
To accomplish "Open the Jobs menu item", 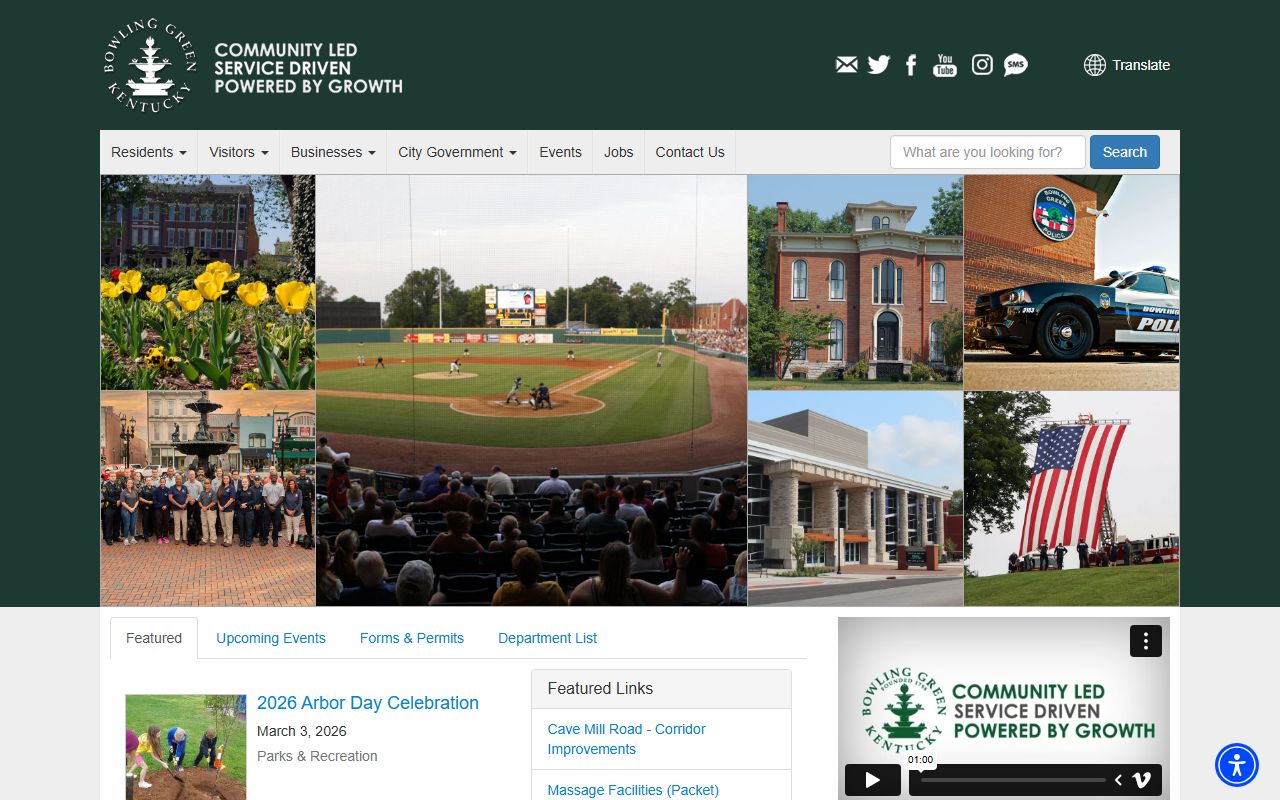I will pyautogui.click(x=619, y=152).
